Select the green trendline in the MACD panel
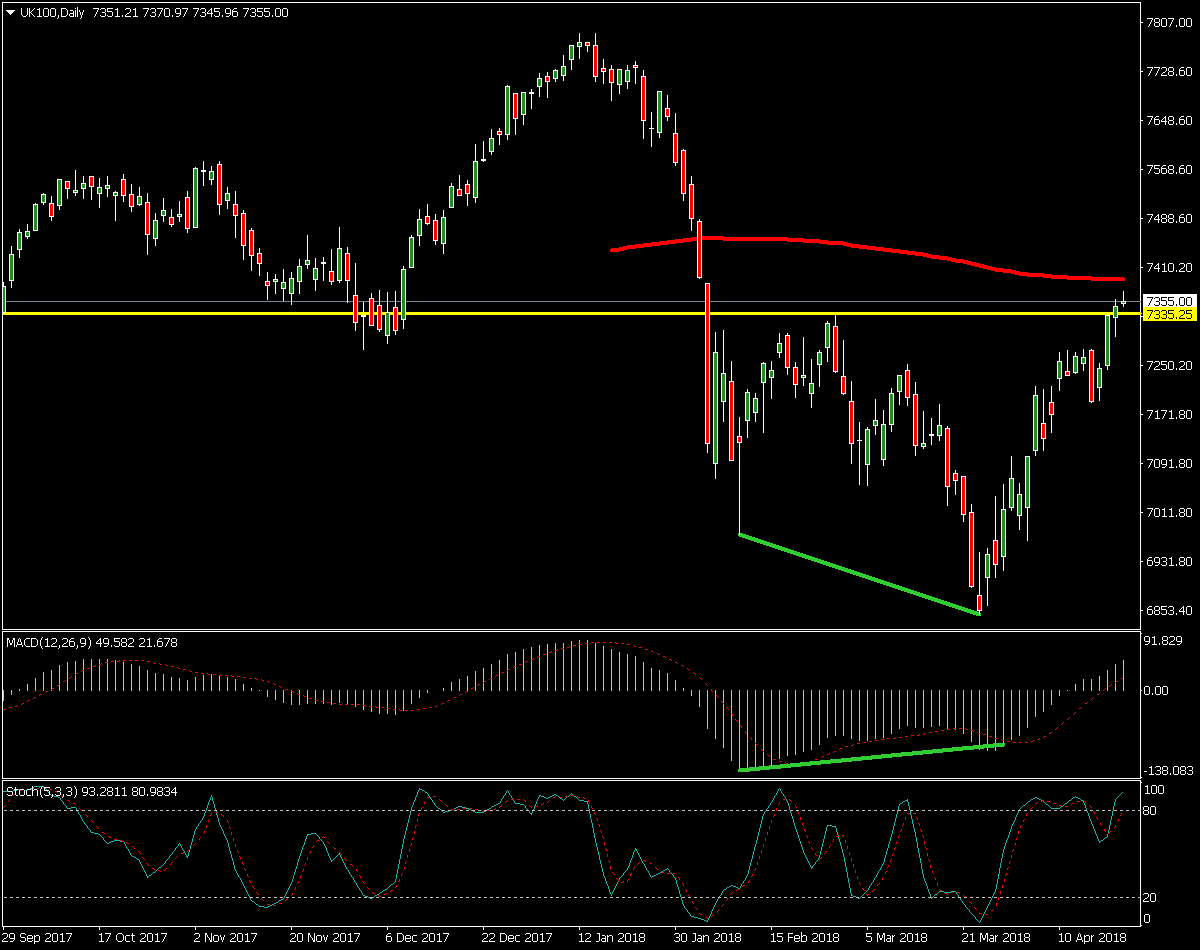Viewport: 1200px width, 950px height. 870,757
